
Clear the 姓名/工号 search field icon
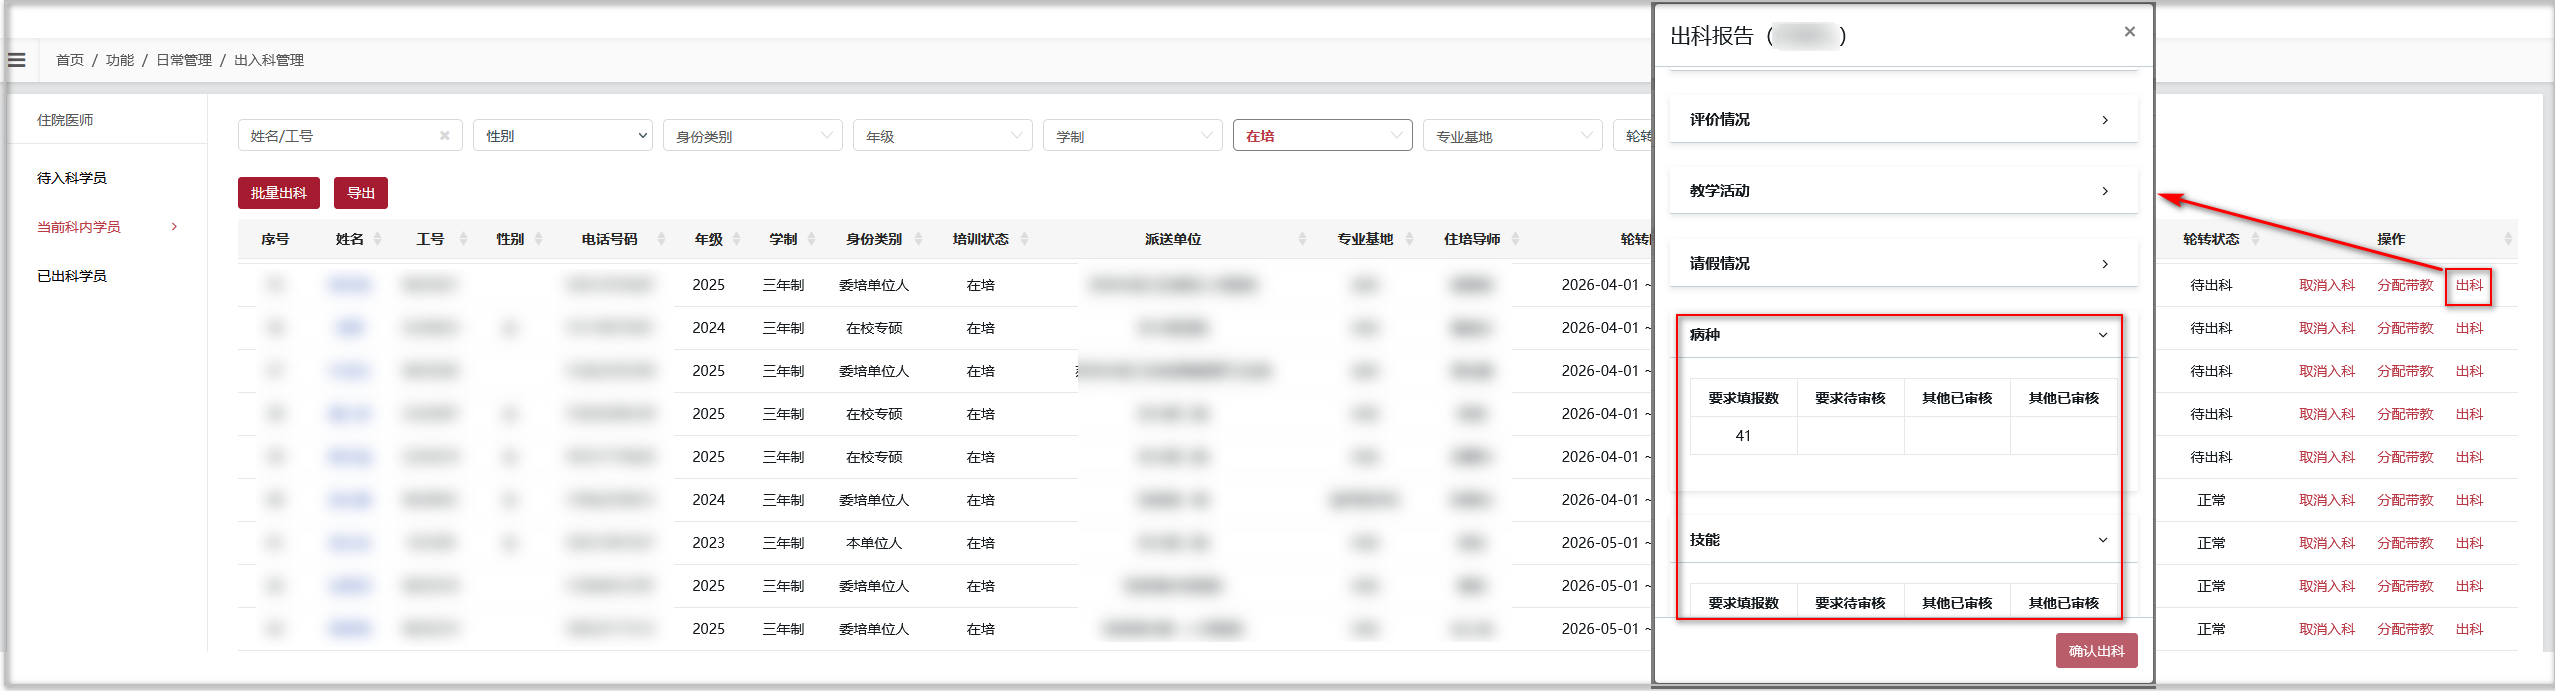pyautogui.click(x=445, y=136)
